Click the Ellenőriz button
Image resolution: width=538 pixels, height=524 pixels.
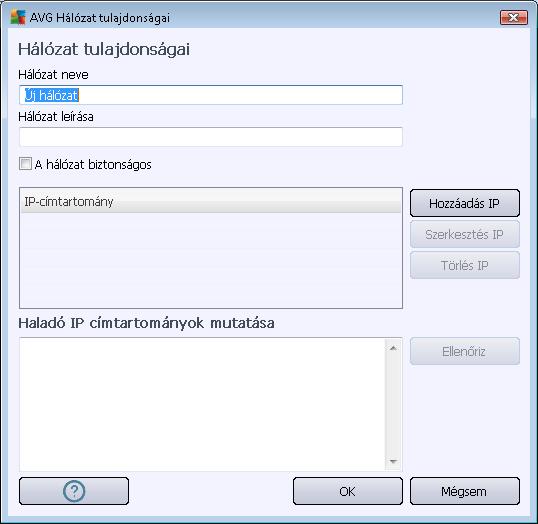pos(465,351)
